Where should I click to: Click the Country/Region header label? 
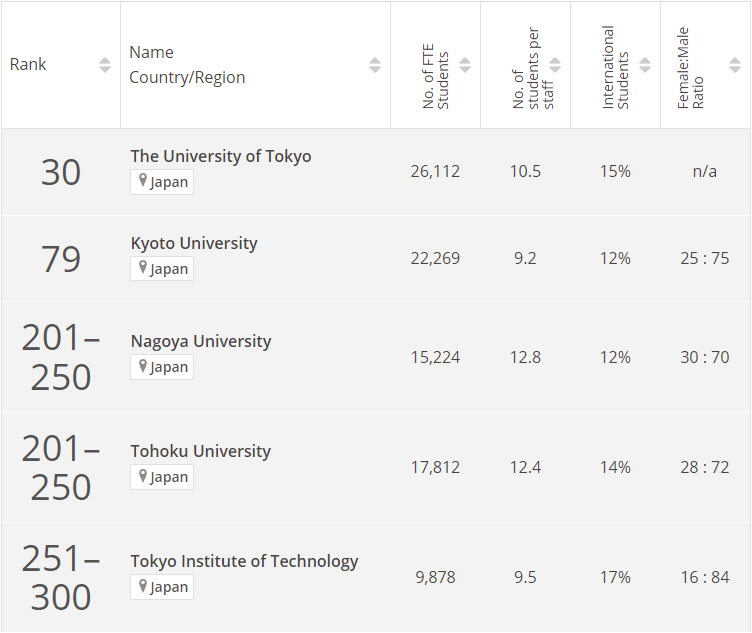click(x=187, y=78)
